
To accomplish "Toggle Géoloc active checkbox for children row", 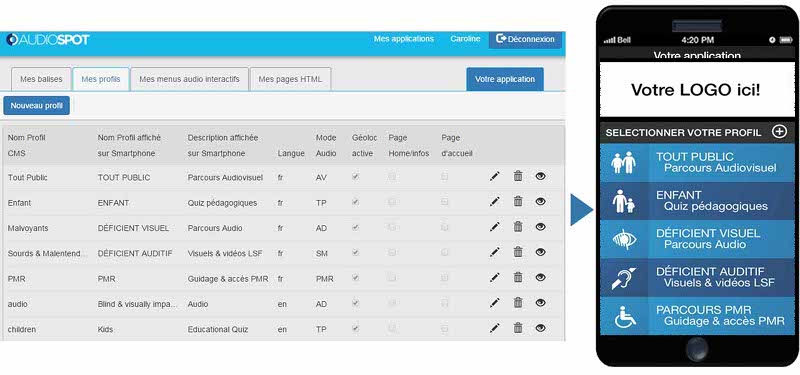I will point(356,328).
